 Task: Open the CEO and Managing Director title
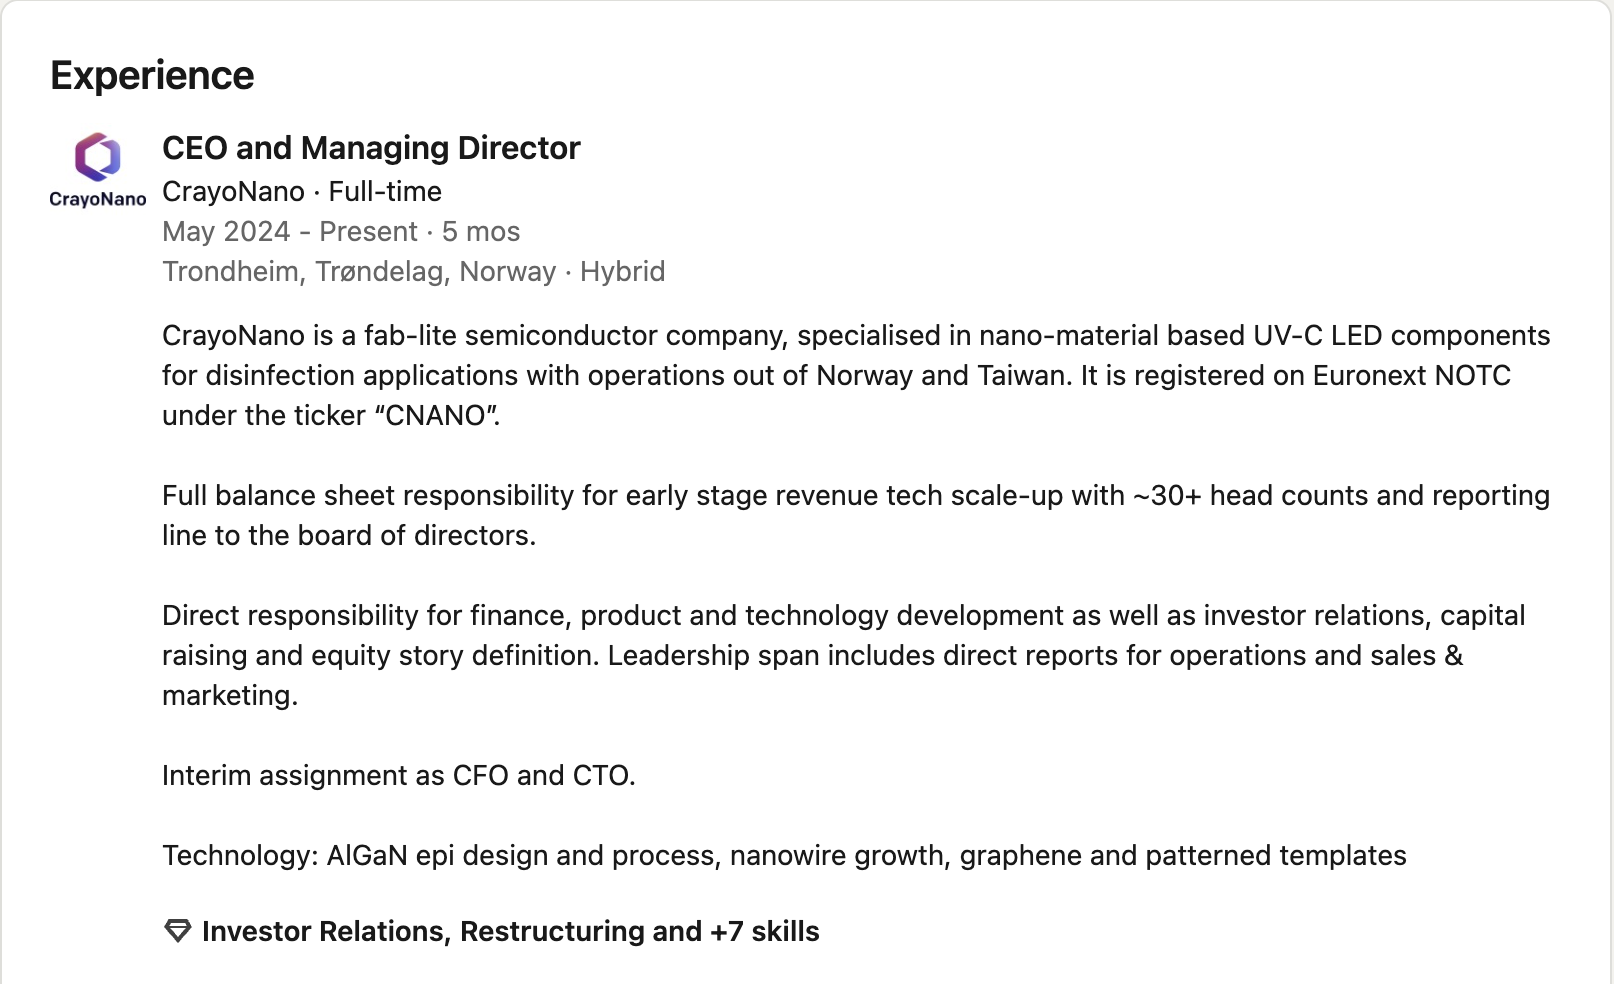(x=371, y=148)
